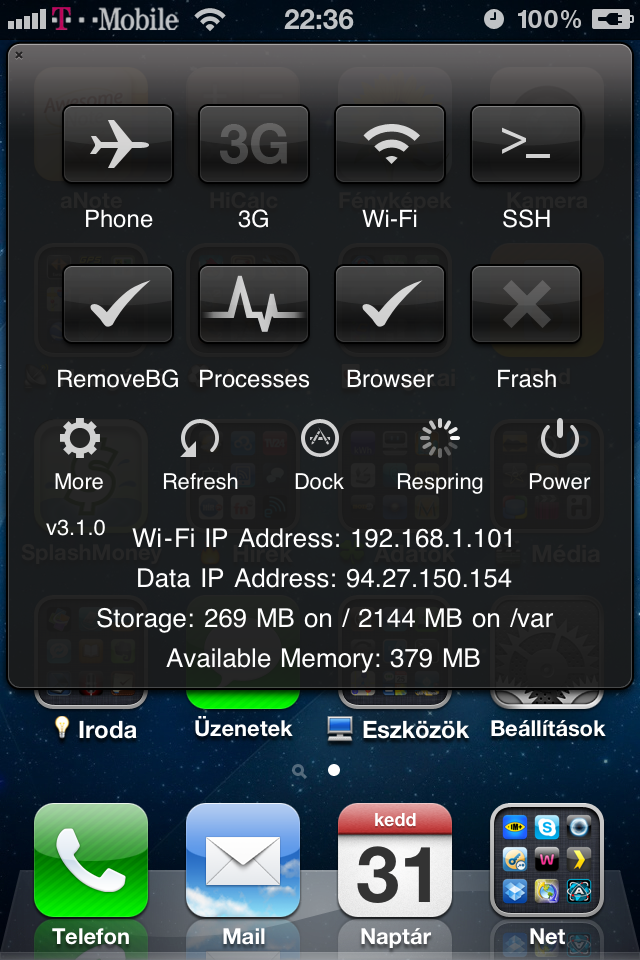
Task: Open the Dock App Store icon
Action: click(x=319, y=439)
